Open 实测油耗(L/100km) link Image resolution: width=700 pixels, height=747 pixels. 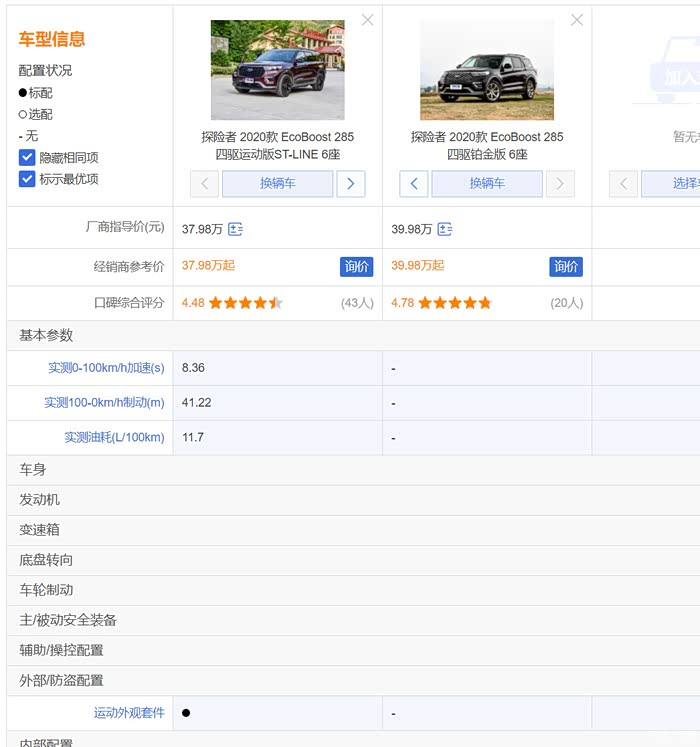click(114, 437)
